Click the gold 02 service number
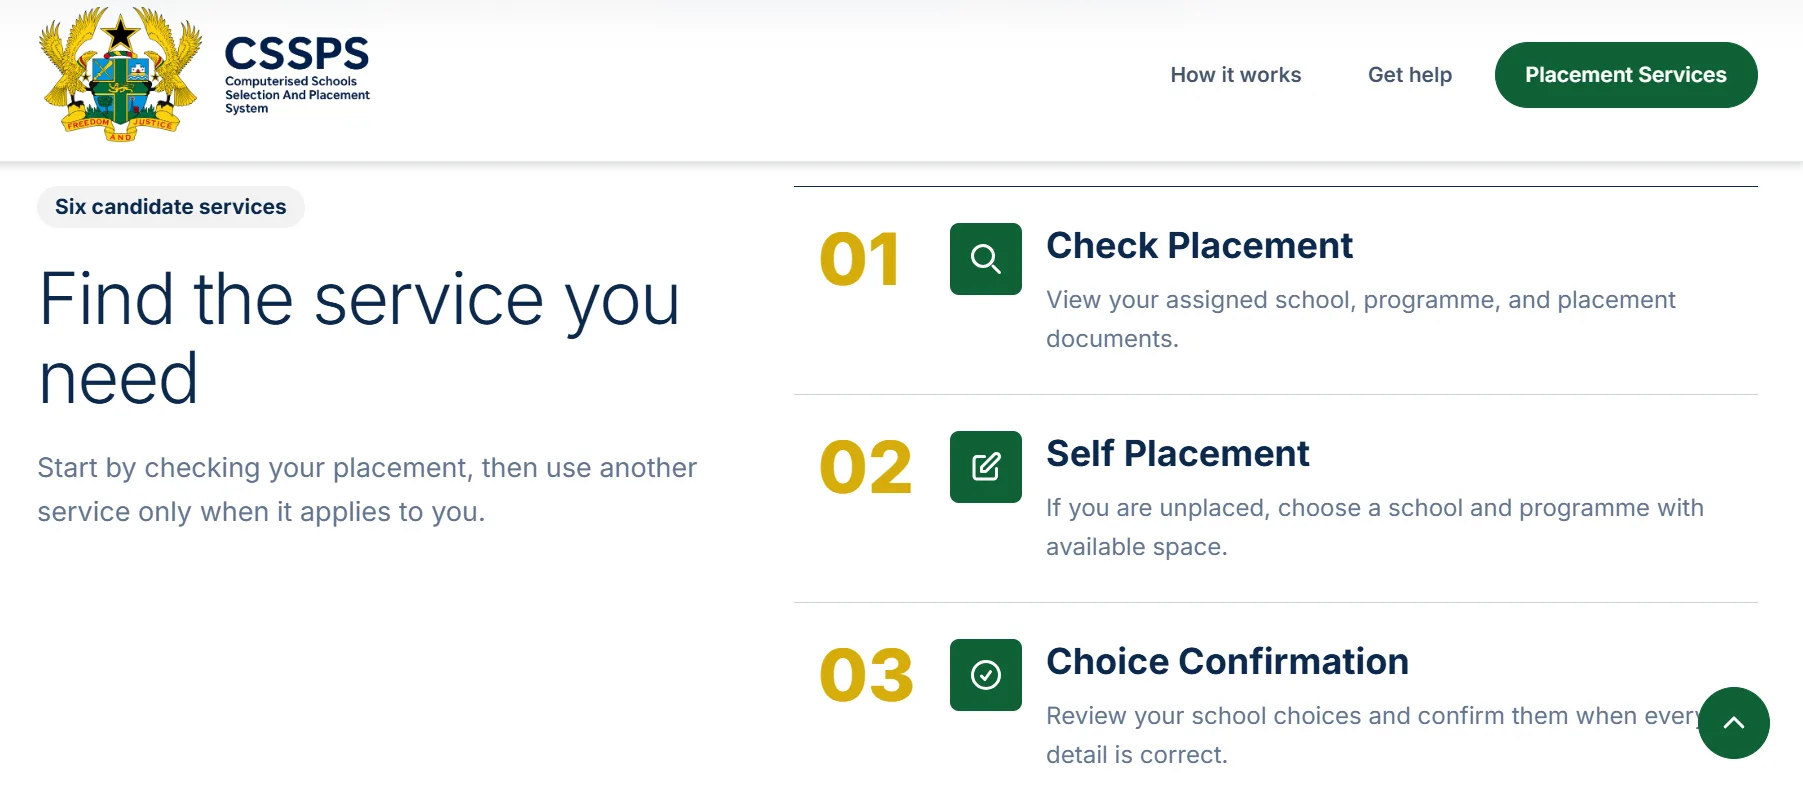The height and width of the screenshot is (785, 1803). [x=865, y=468]
